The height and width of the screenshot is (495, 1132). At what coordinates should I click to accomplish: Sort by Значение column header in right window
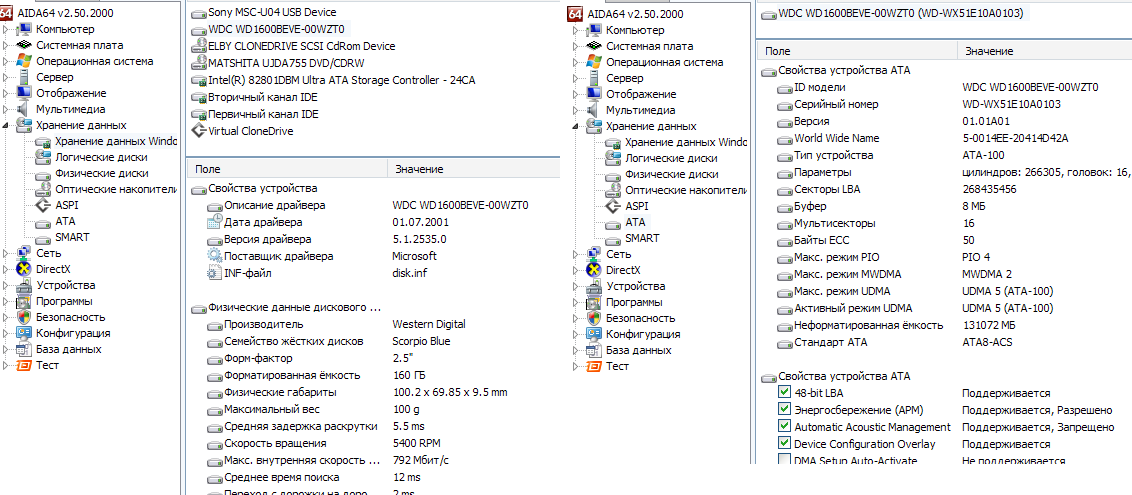(x=1044, y=51)
